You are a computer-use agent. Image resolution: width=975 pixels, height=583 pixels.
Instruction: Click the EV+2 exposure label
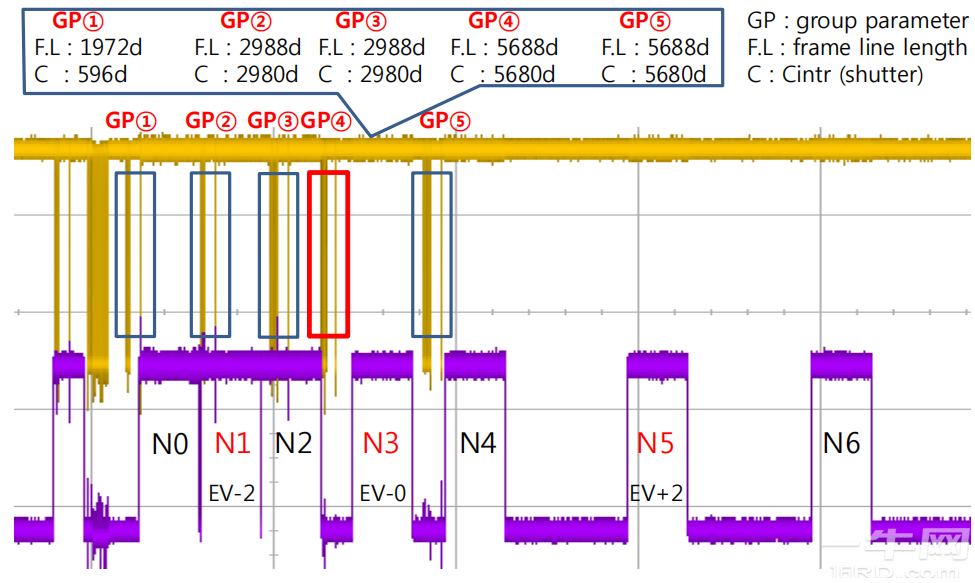pyautogui.click(x=656, y=493)
